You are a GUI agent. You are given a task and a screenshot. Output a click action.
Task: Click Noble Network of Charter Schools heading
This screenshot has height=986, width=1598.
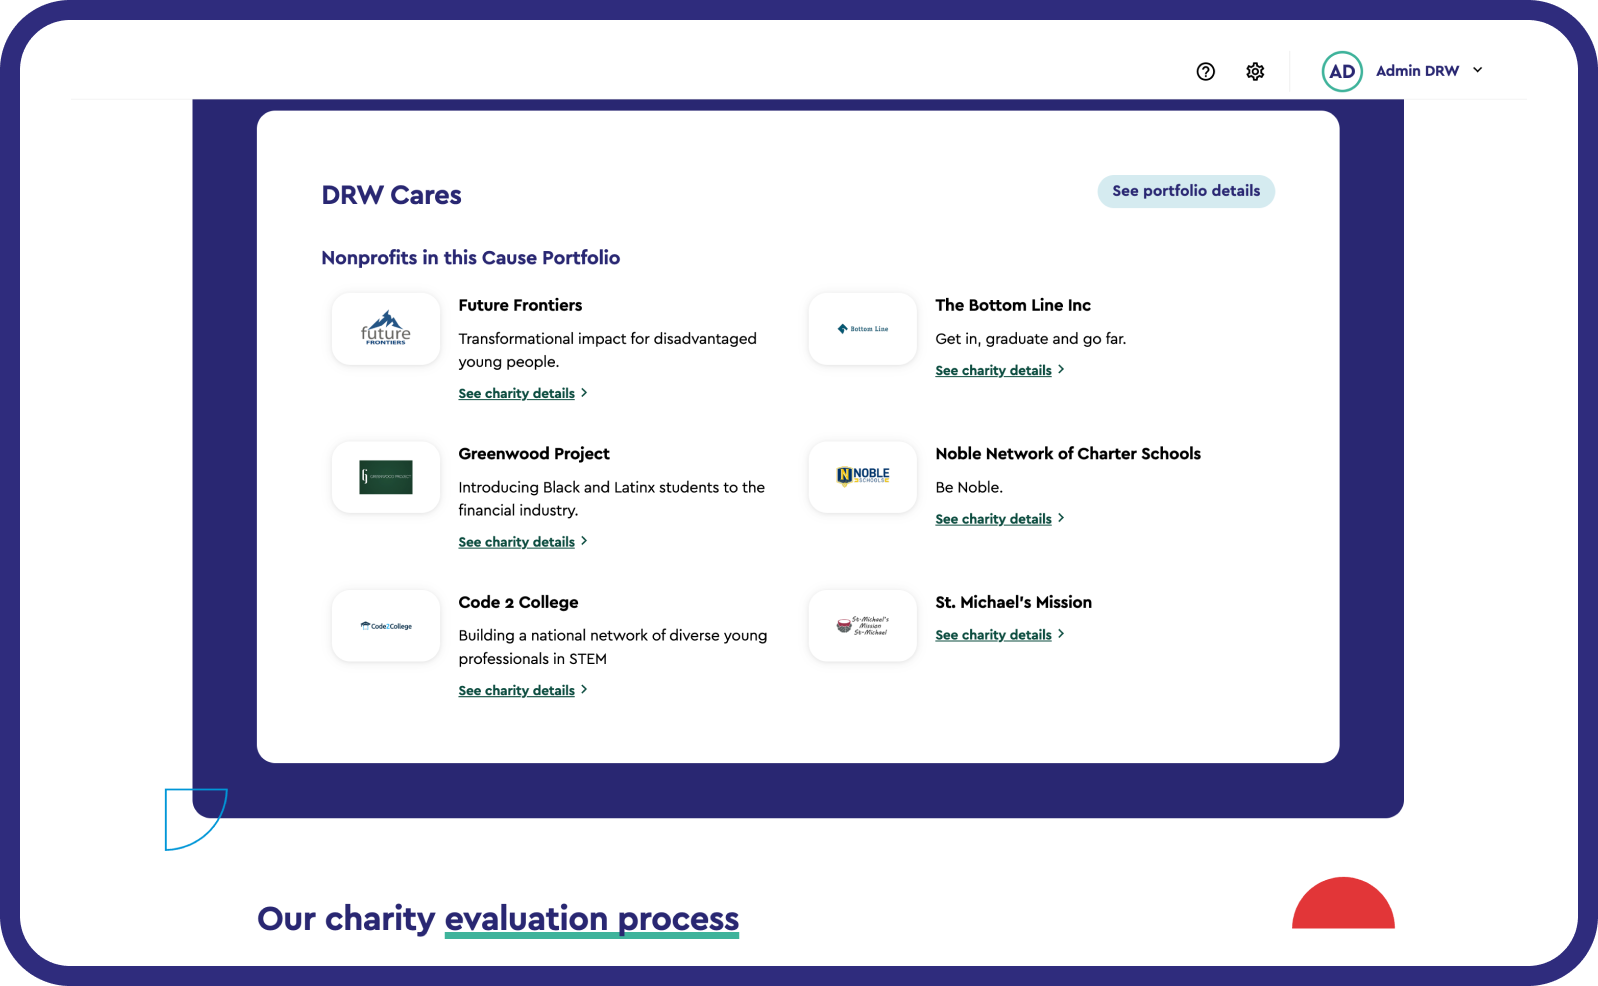pyautogui.click(x=1068, y=454)
